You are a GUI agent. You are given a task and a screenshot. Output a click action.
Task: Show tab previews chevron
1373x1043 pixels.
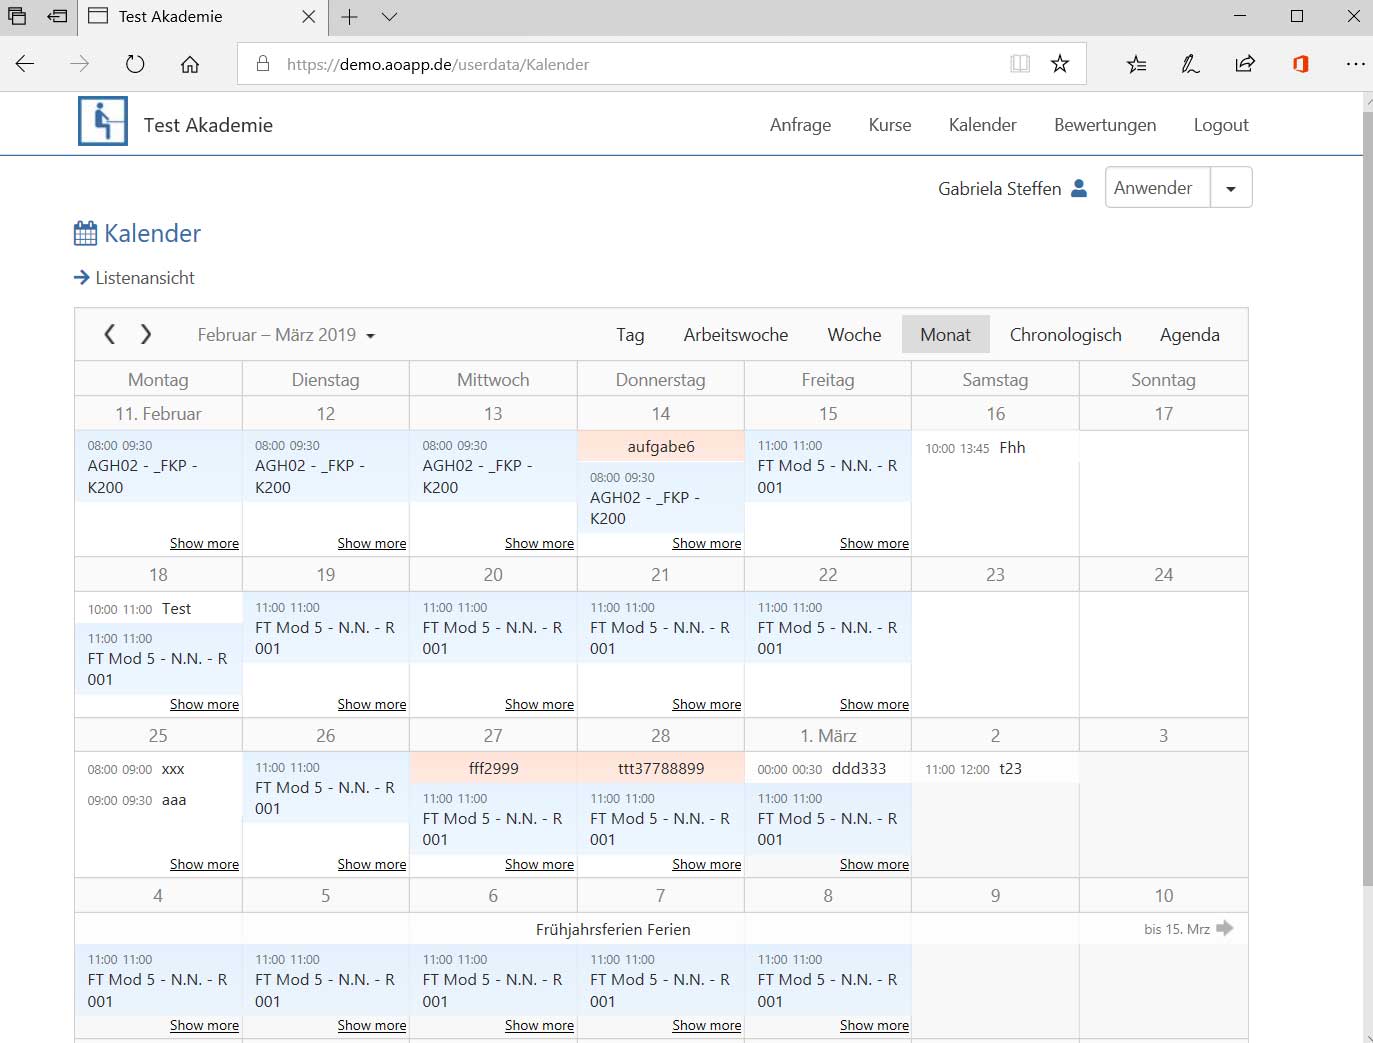pyautogui.click(x=390, y=17)
